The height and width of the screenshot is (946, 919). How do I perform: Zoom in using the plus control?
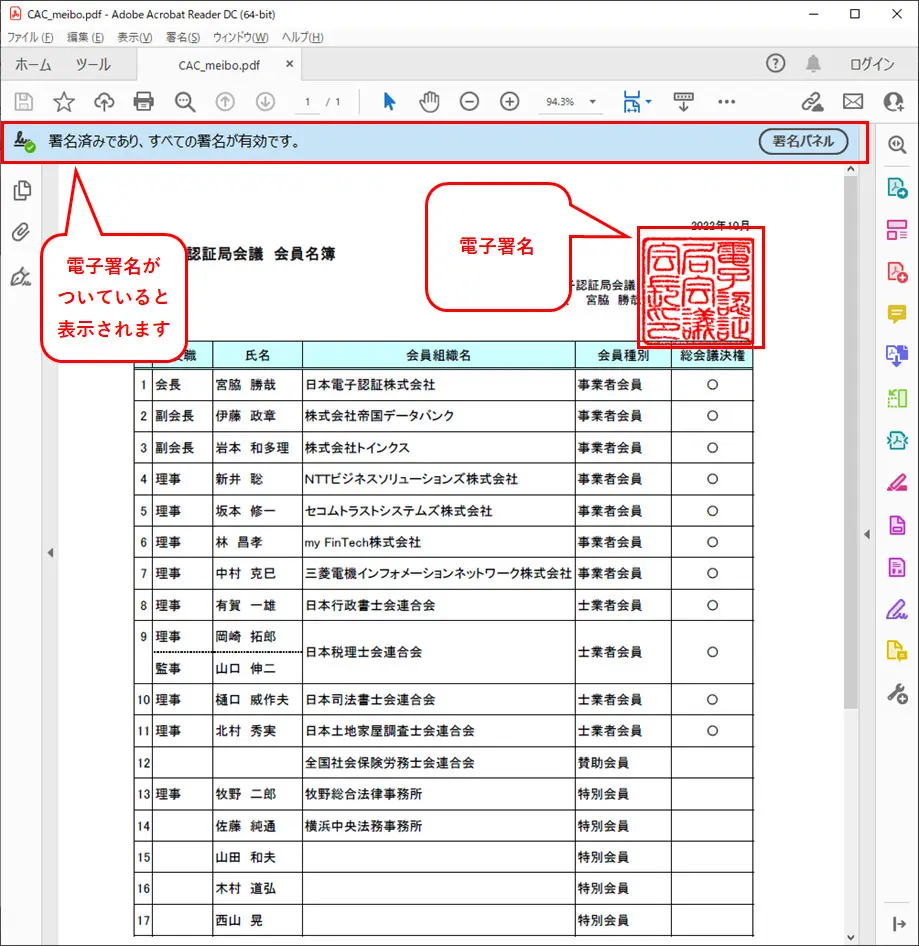[509, 101]
